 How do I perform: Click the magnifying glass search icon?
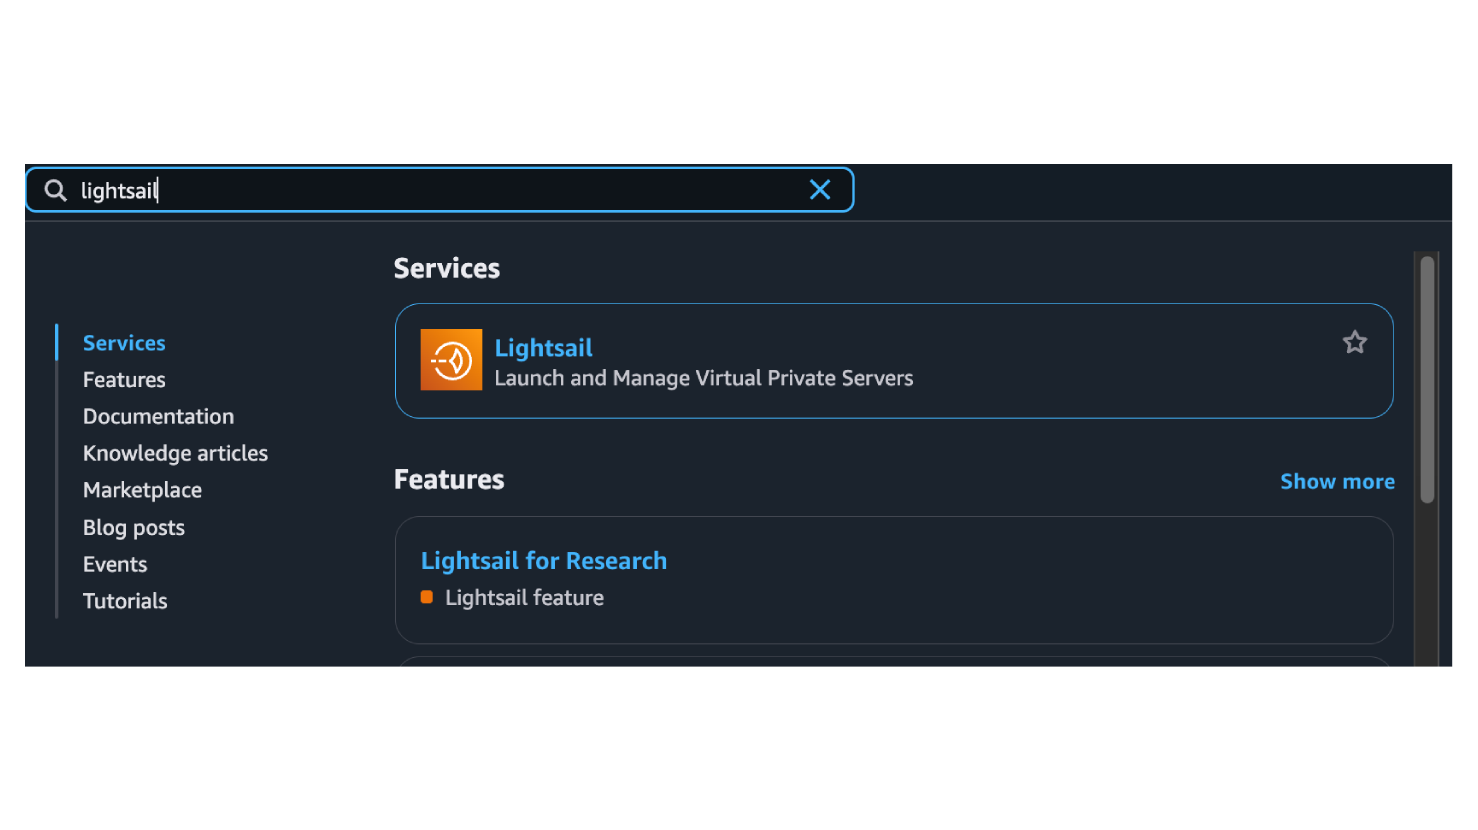[56, 190]
